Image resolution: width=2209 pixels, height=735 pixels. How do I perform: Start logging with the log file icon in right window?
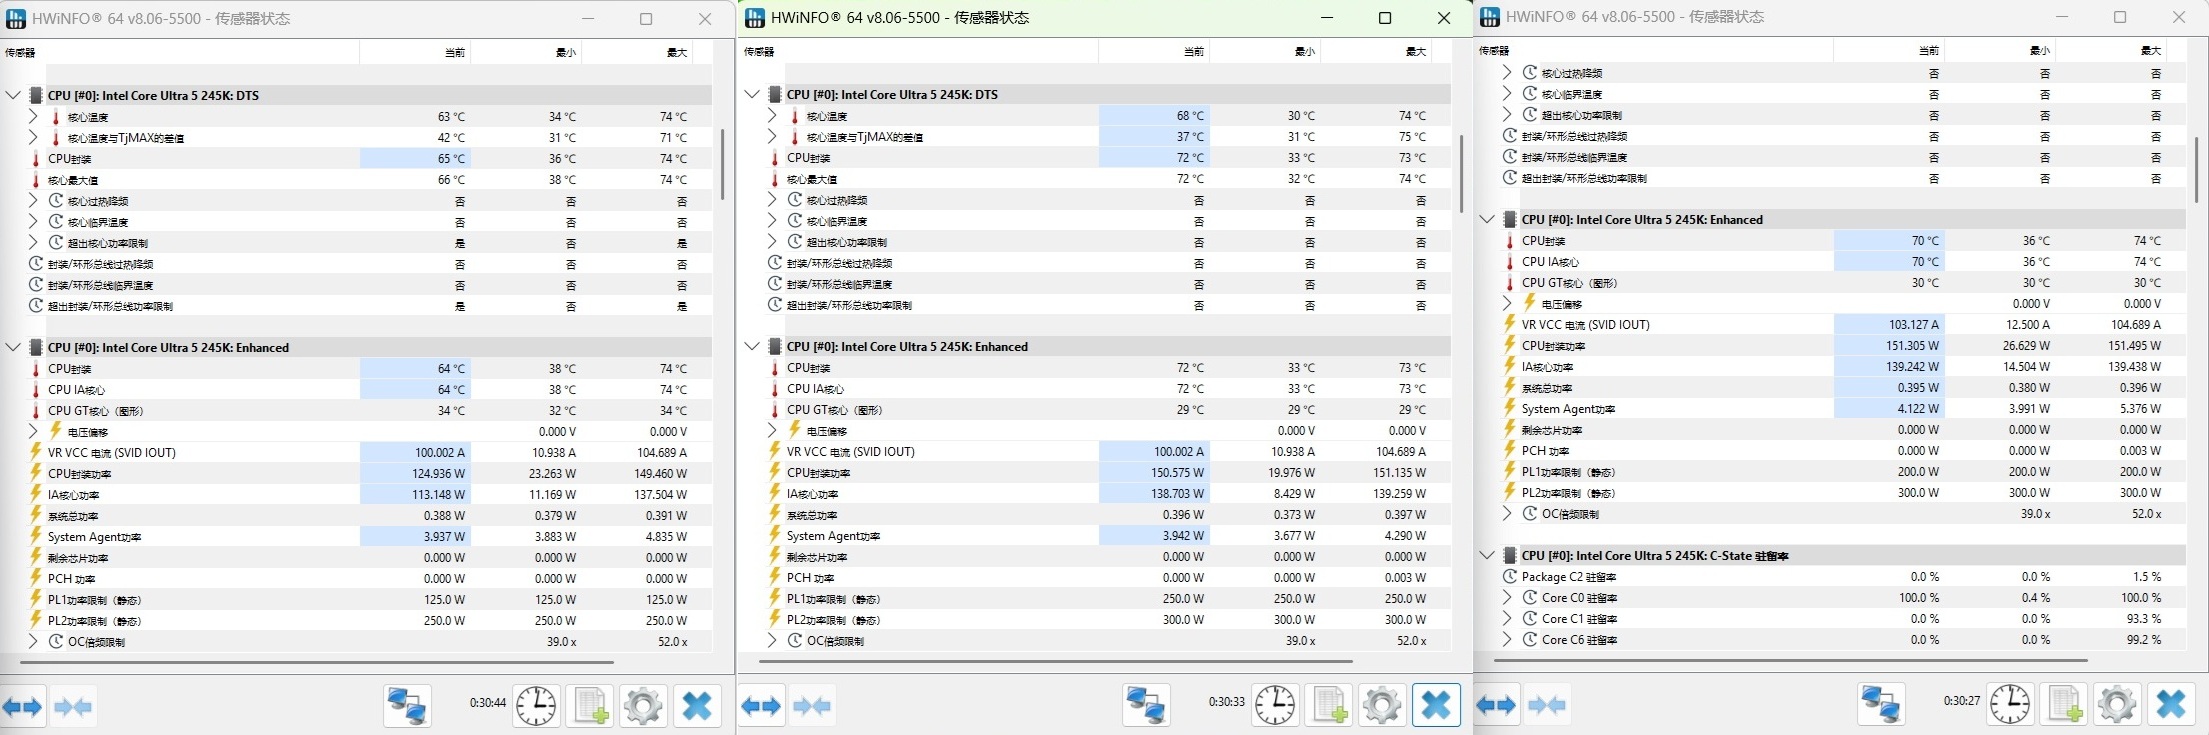pyautogui.click(x=2063, y=704)
